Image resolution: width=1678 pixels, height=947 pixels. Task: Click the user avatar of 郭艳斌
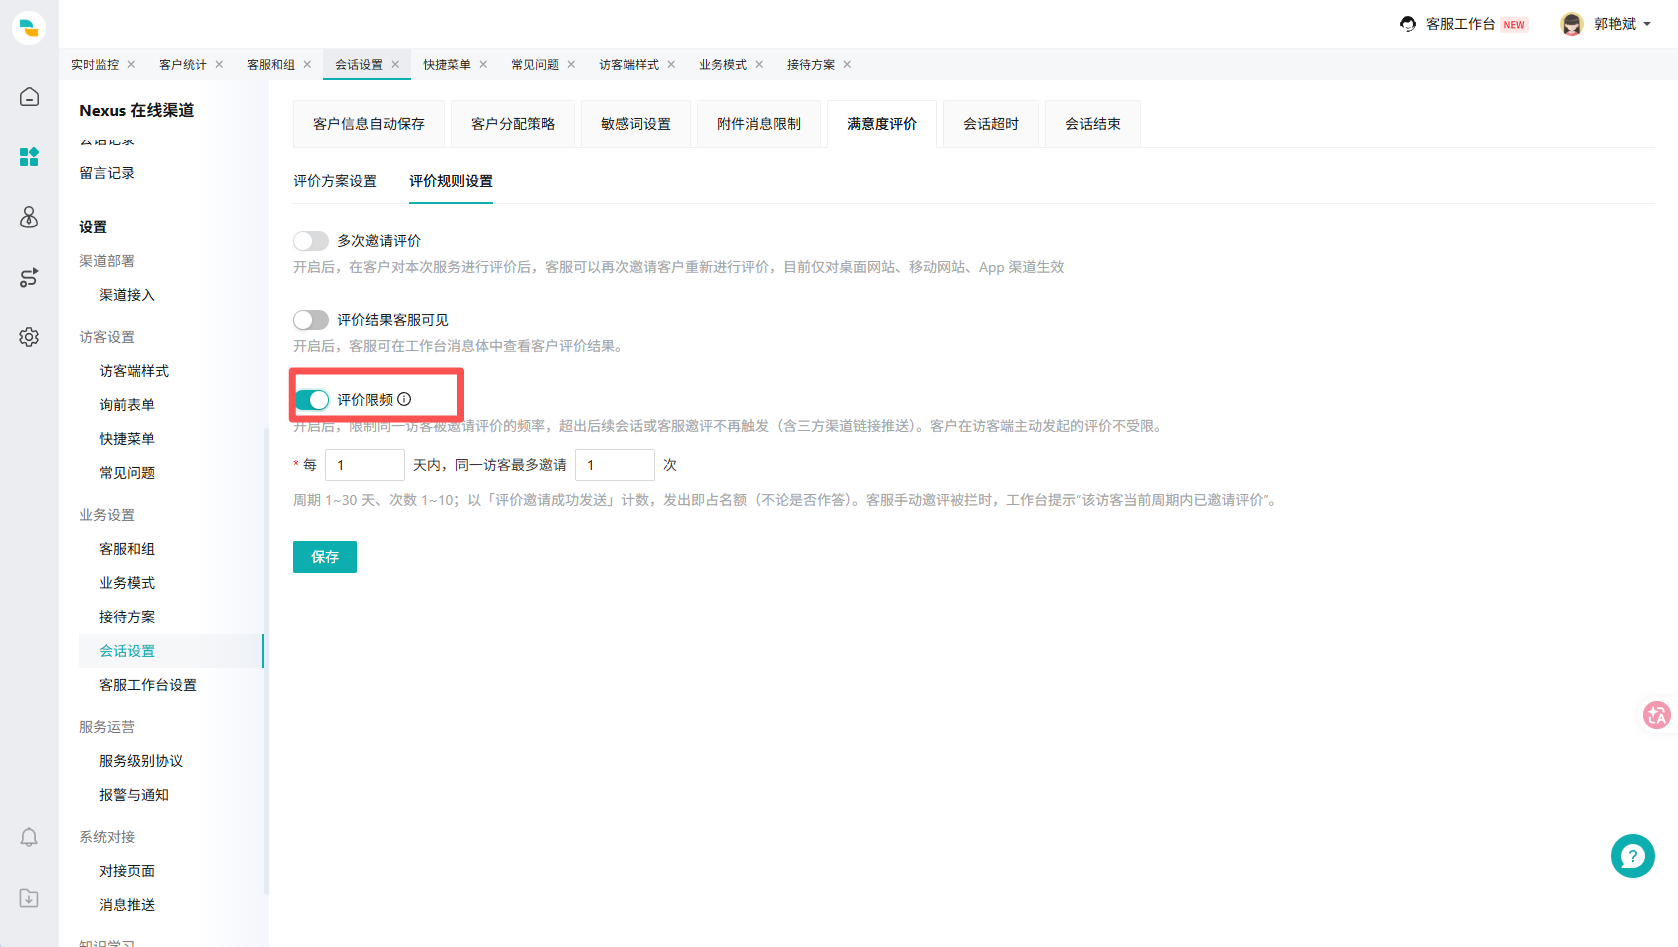[1572, 24]
